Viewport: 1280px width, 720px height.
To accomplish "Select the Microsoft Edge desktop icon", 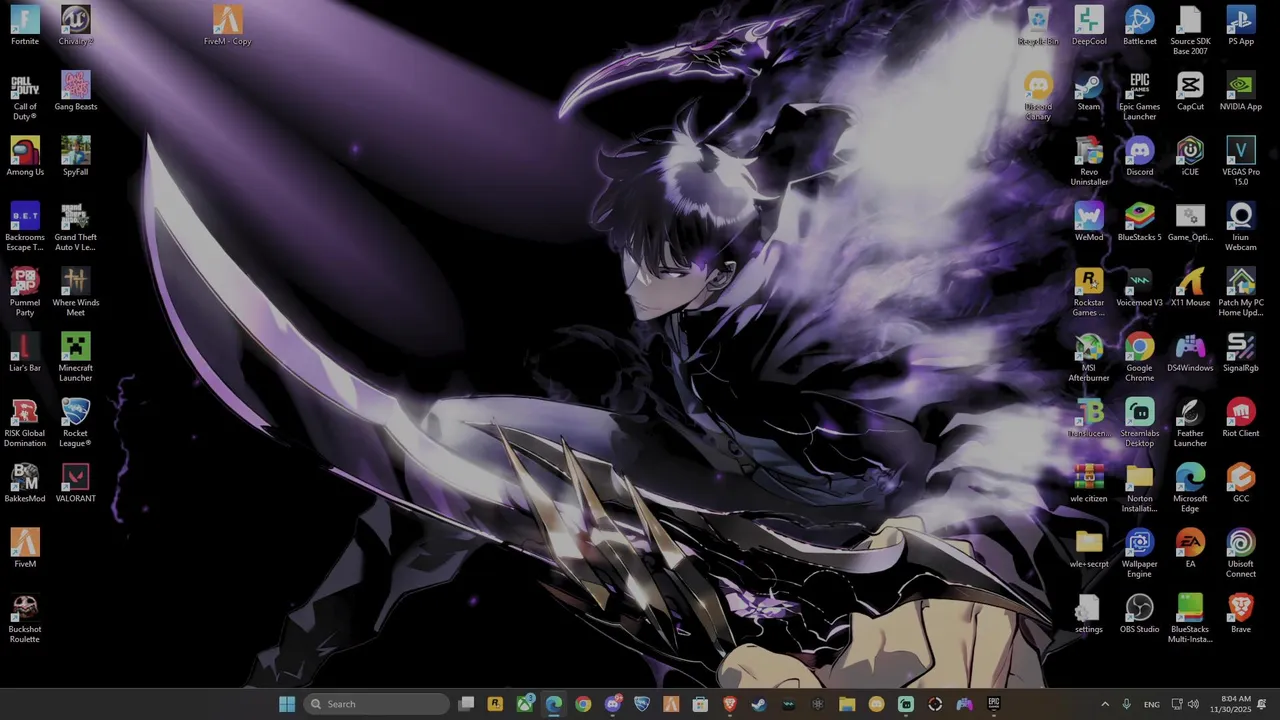I will pos(1190,489).
